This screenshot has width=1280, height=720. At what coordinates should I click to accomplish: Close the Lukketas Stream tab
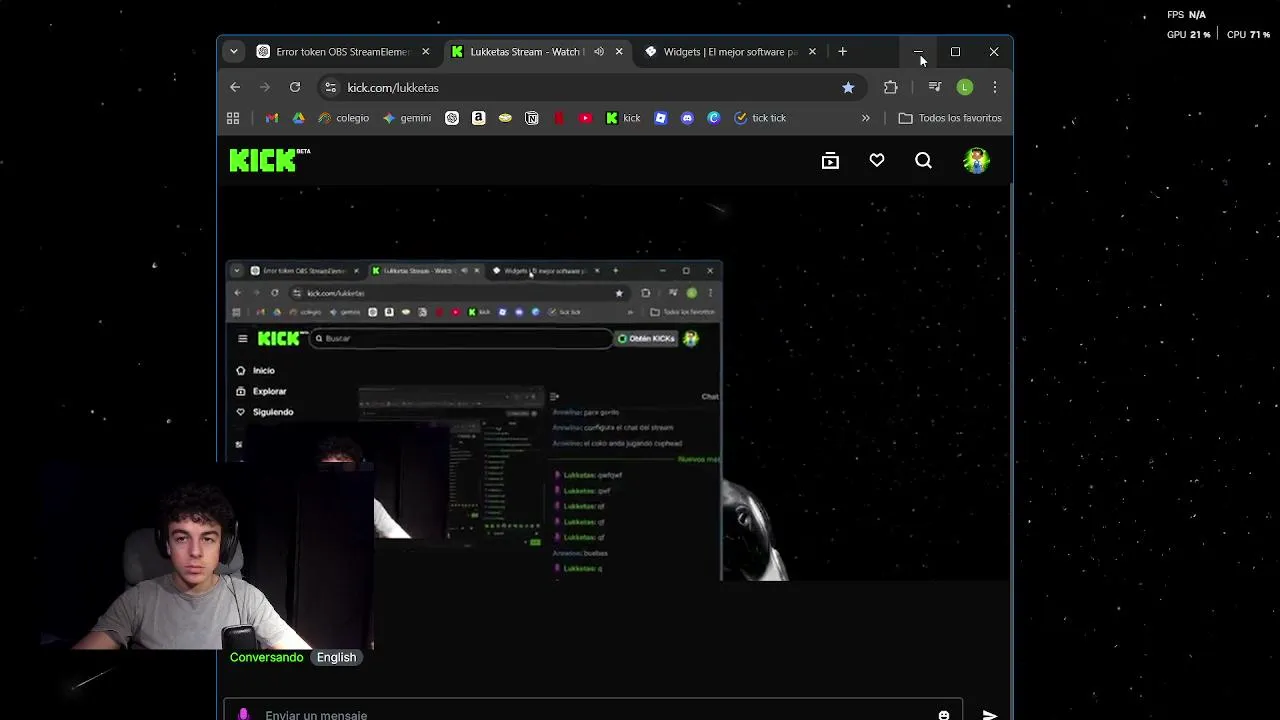point(619,52)
